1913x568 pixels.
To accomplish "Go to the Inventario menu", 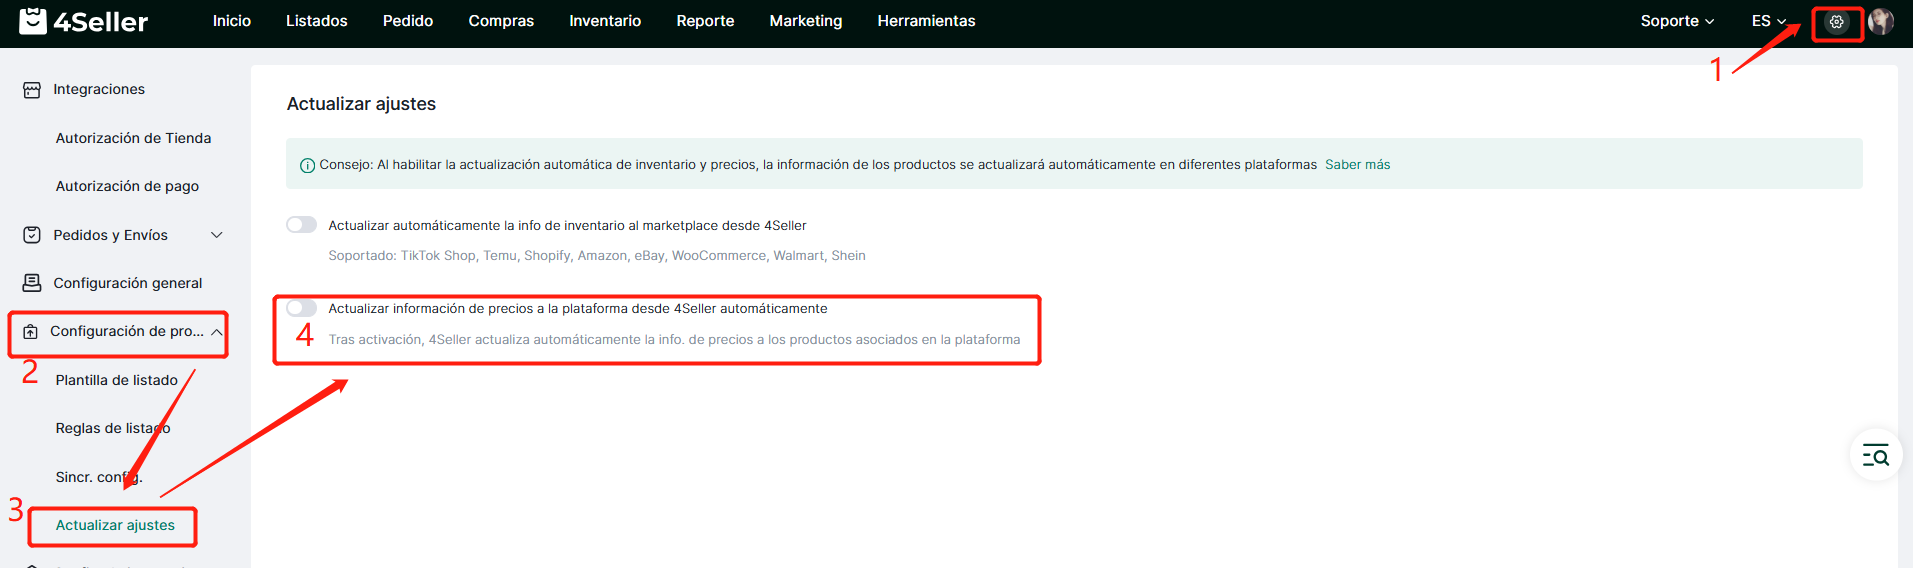I will [x=604, y=21].
